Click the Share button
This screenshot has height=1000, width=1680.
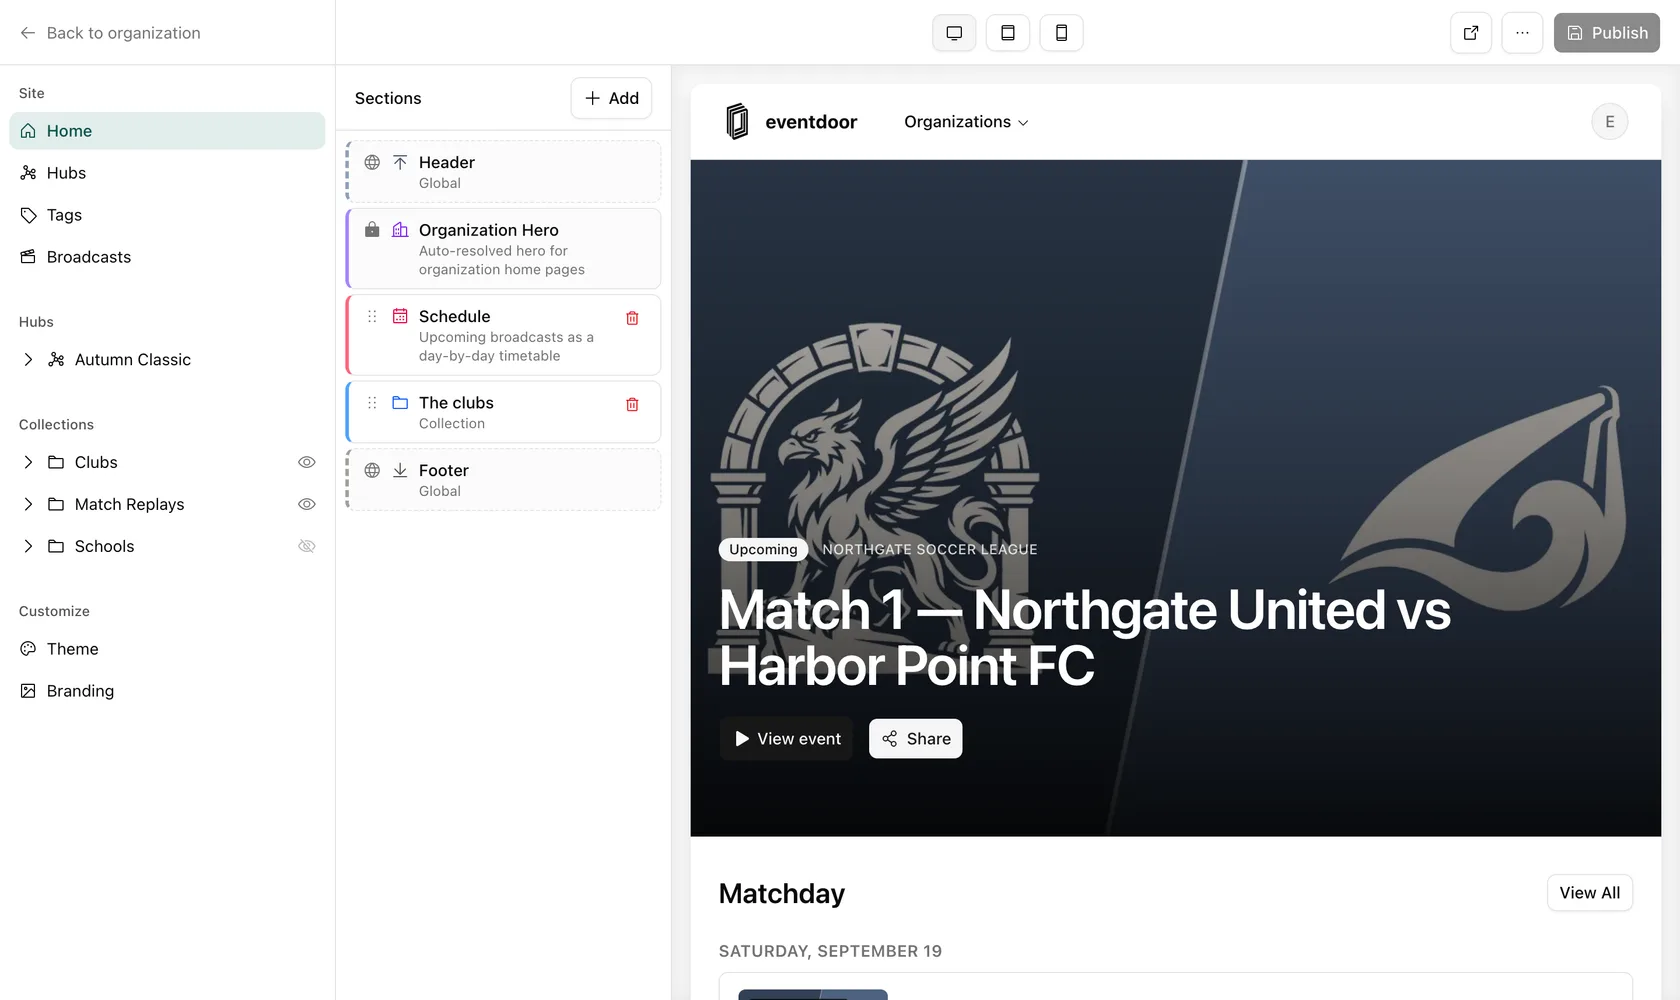click(916, 739)
